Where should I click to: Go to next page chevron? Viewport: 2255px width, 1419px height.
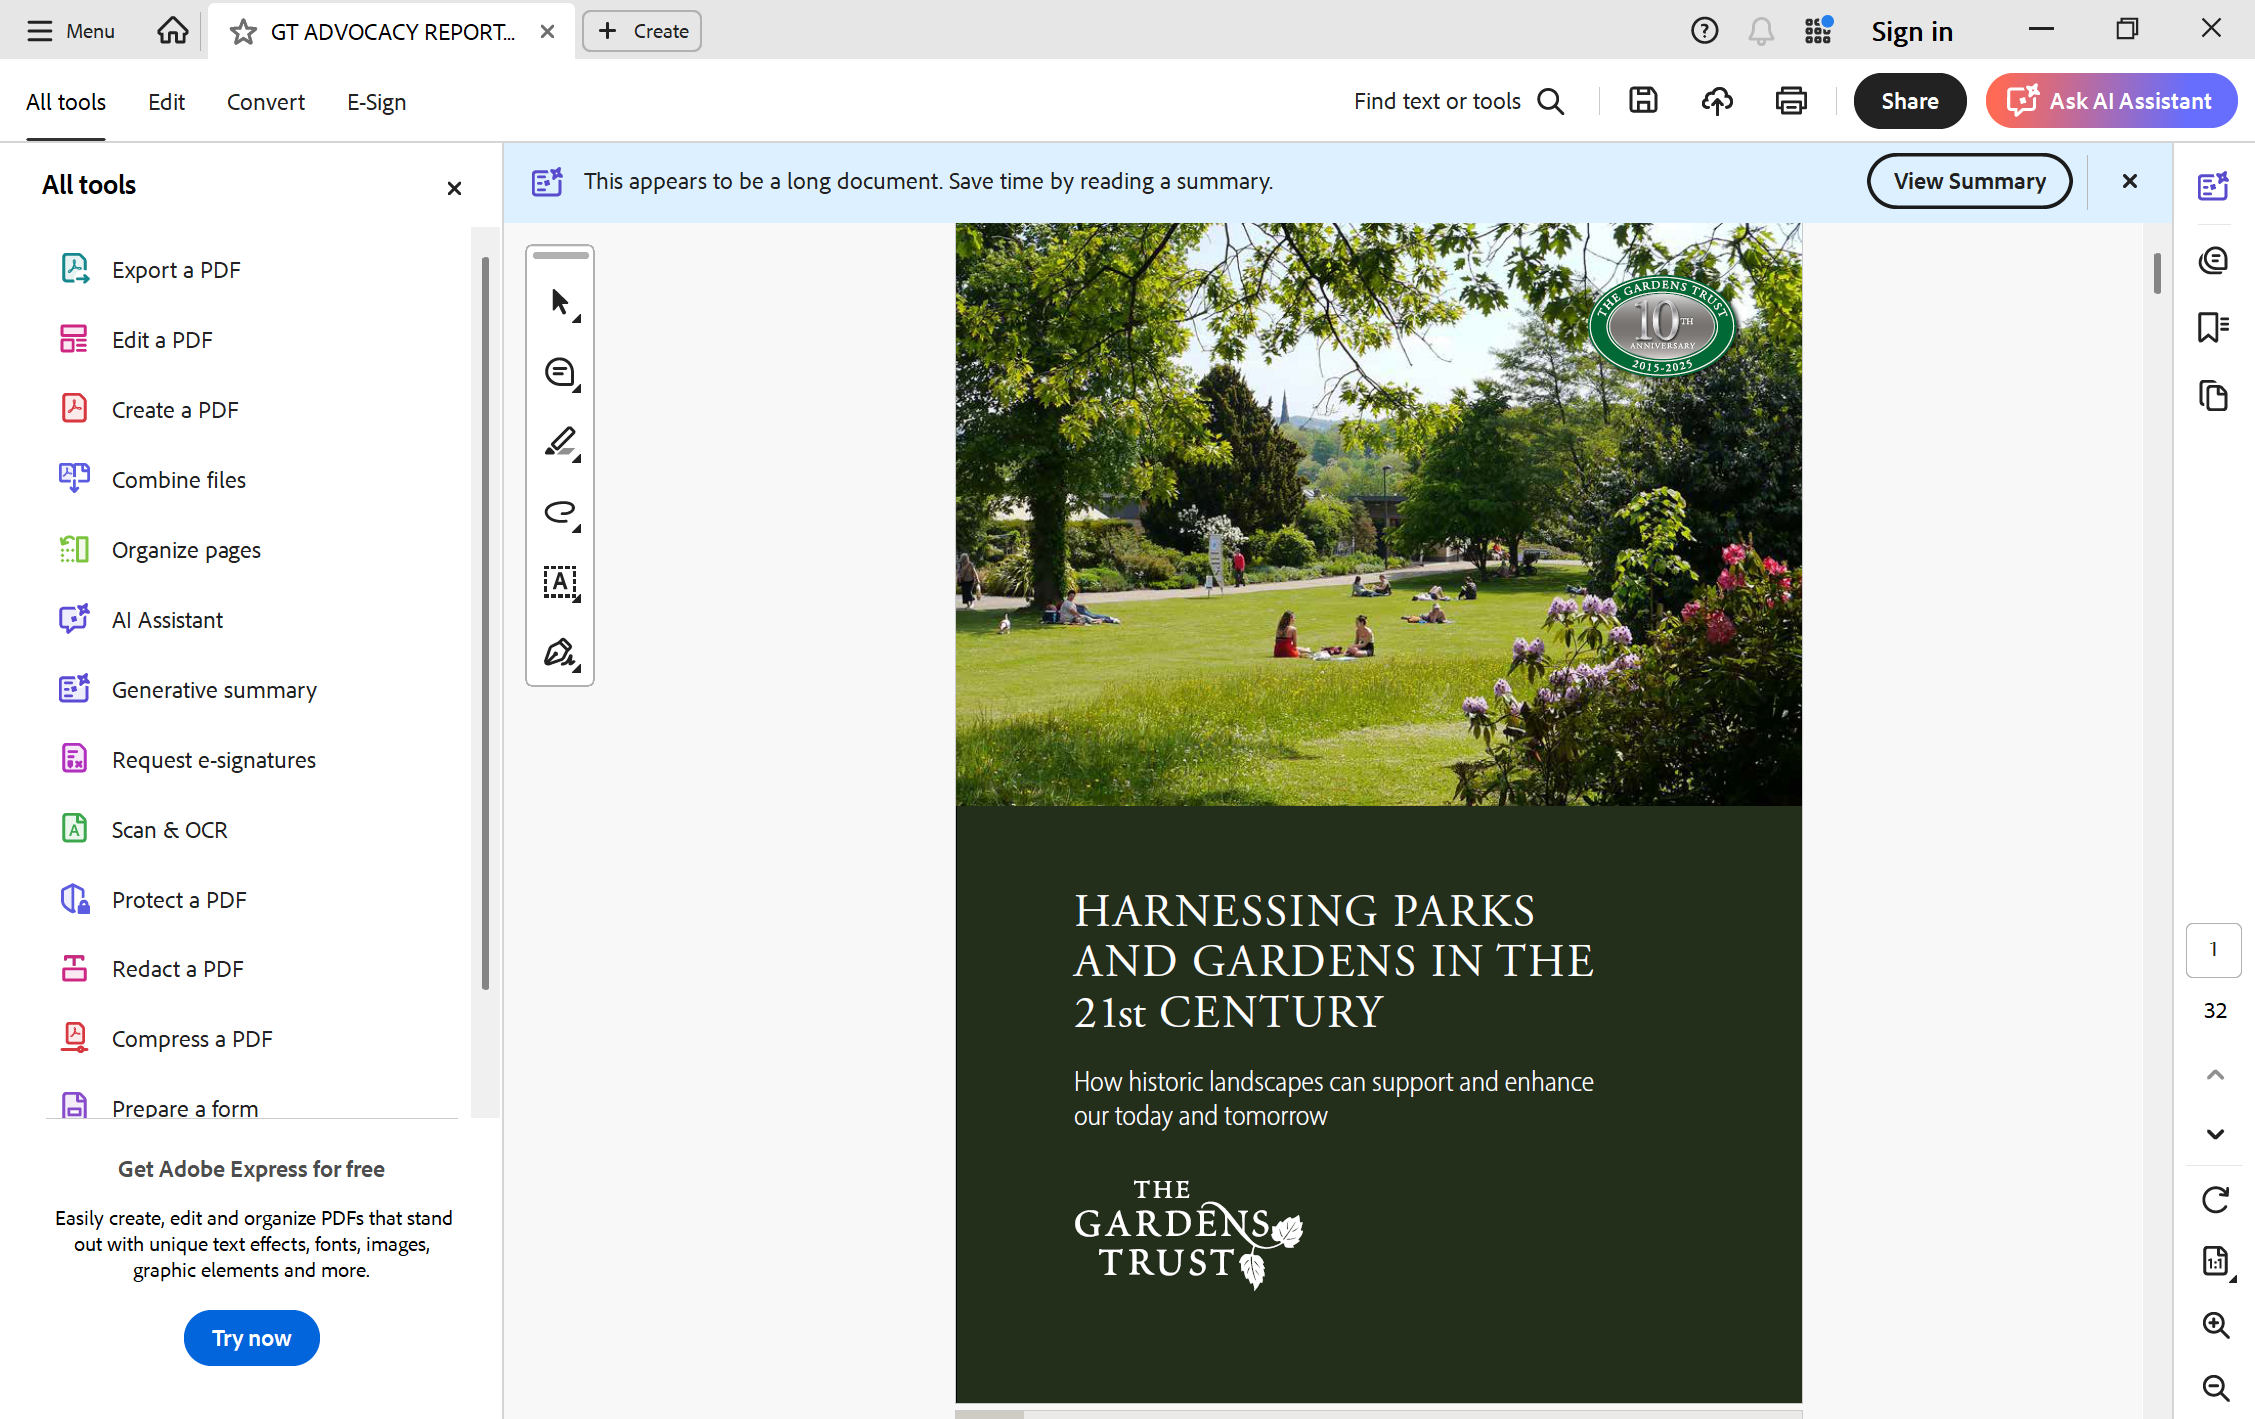(x=2215, y=1134)
